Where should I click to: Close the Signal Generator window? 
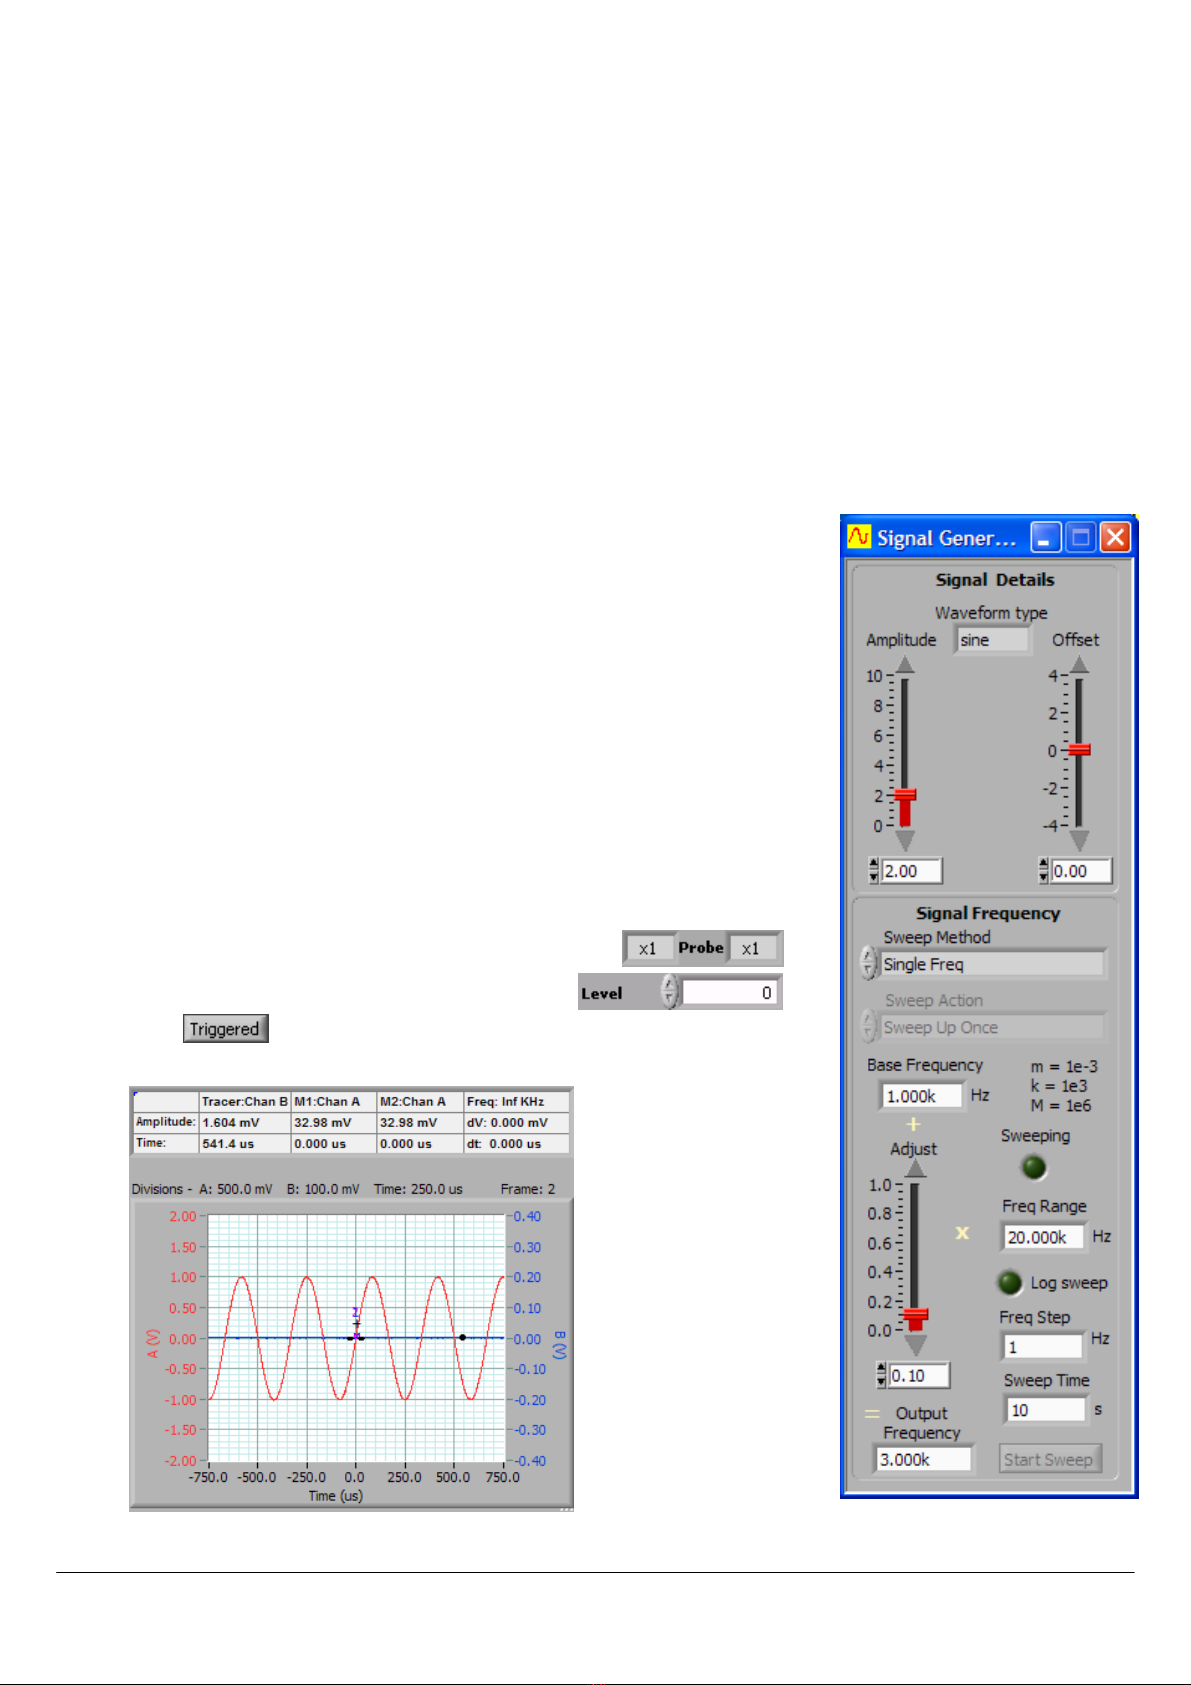tap(1114, 537)
